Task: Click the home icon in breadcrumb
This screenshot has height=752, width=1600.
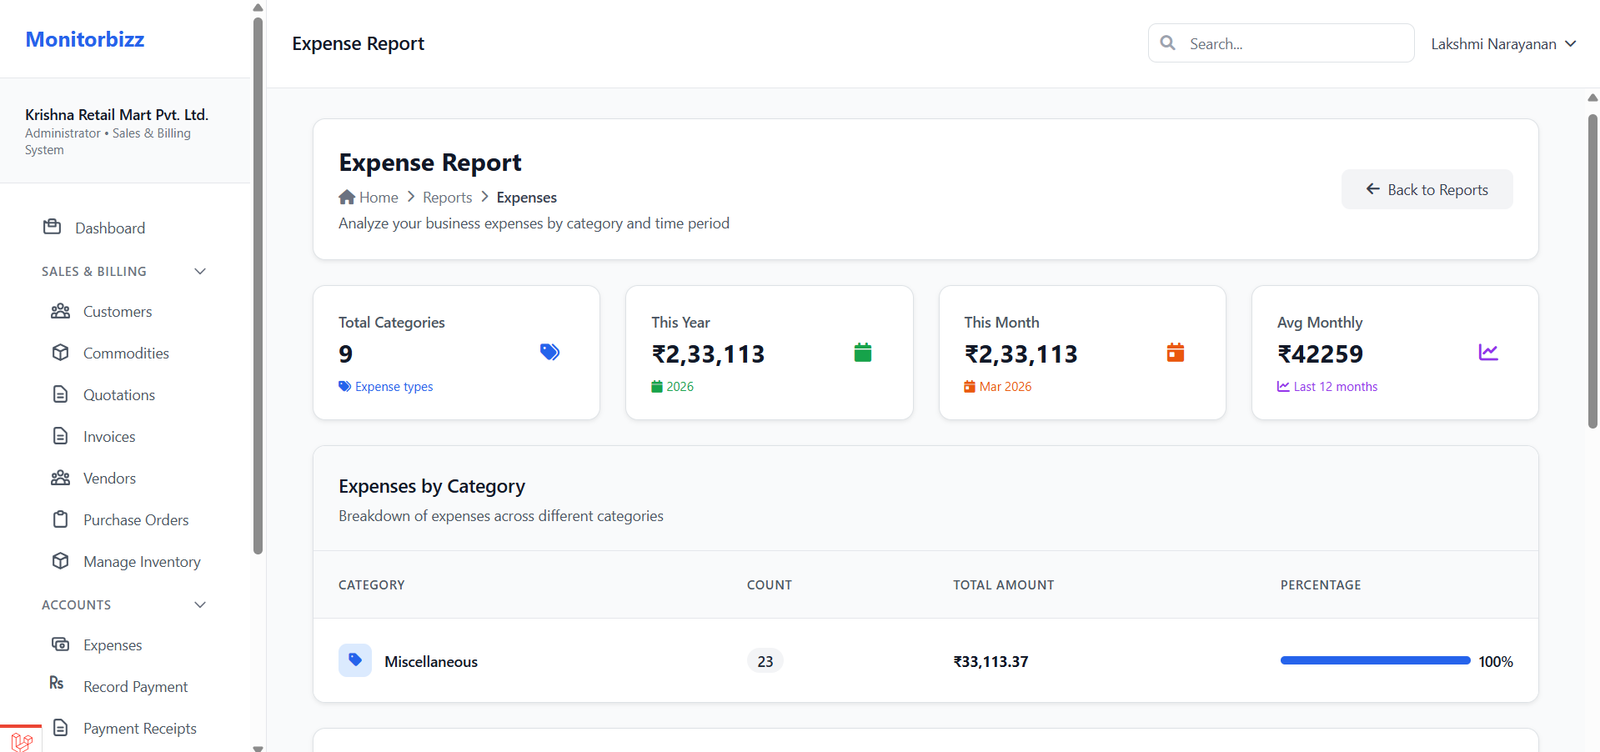Action: 347,197
